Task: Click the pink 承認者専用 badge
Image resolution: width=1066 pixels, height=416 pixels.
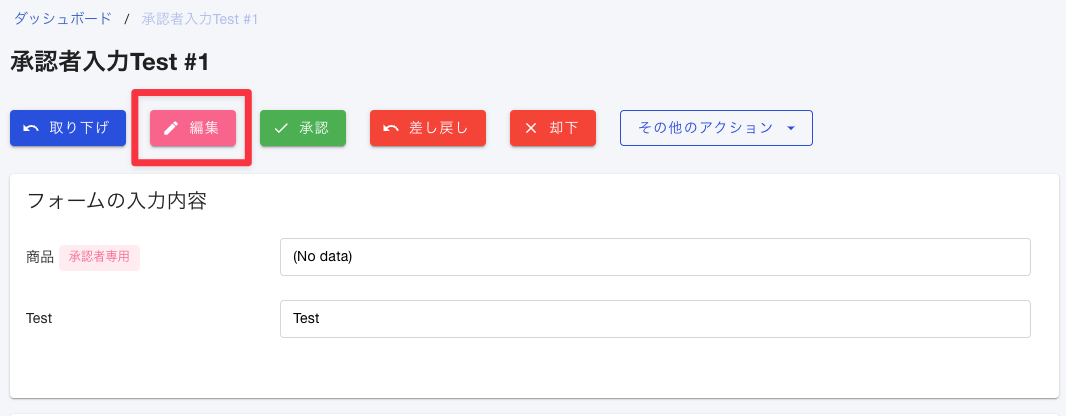Action: [99, 258]
